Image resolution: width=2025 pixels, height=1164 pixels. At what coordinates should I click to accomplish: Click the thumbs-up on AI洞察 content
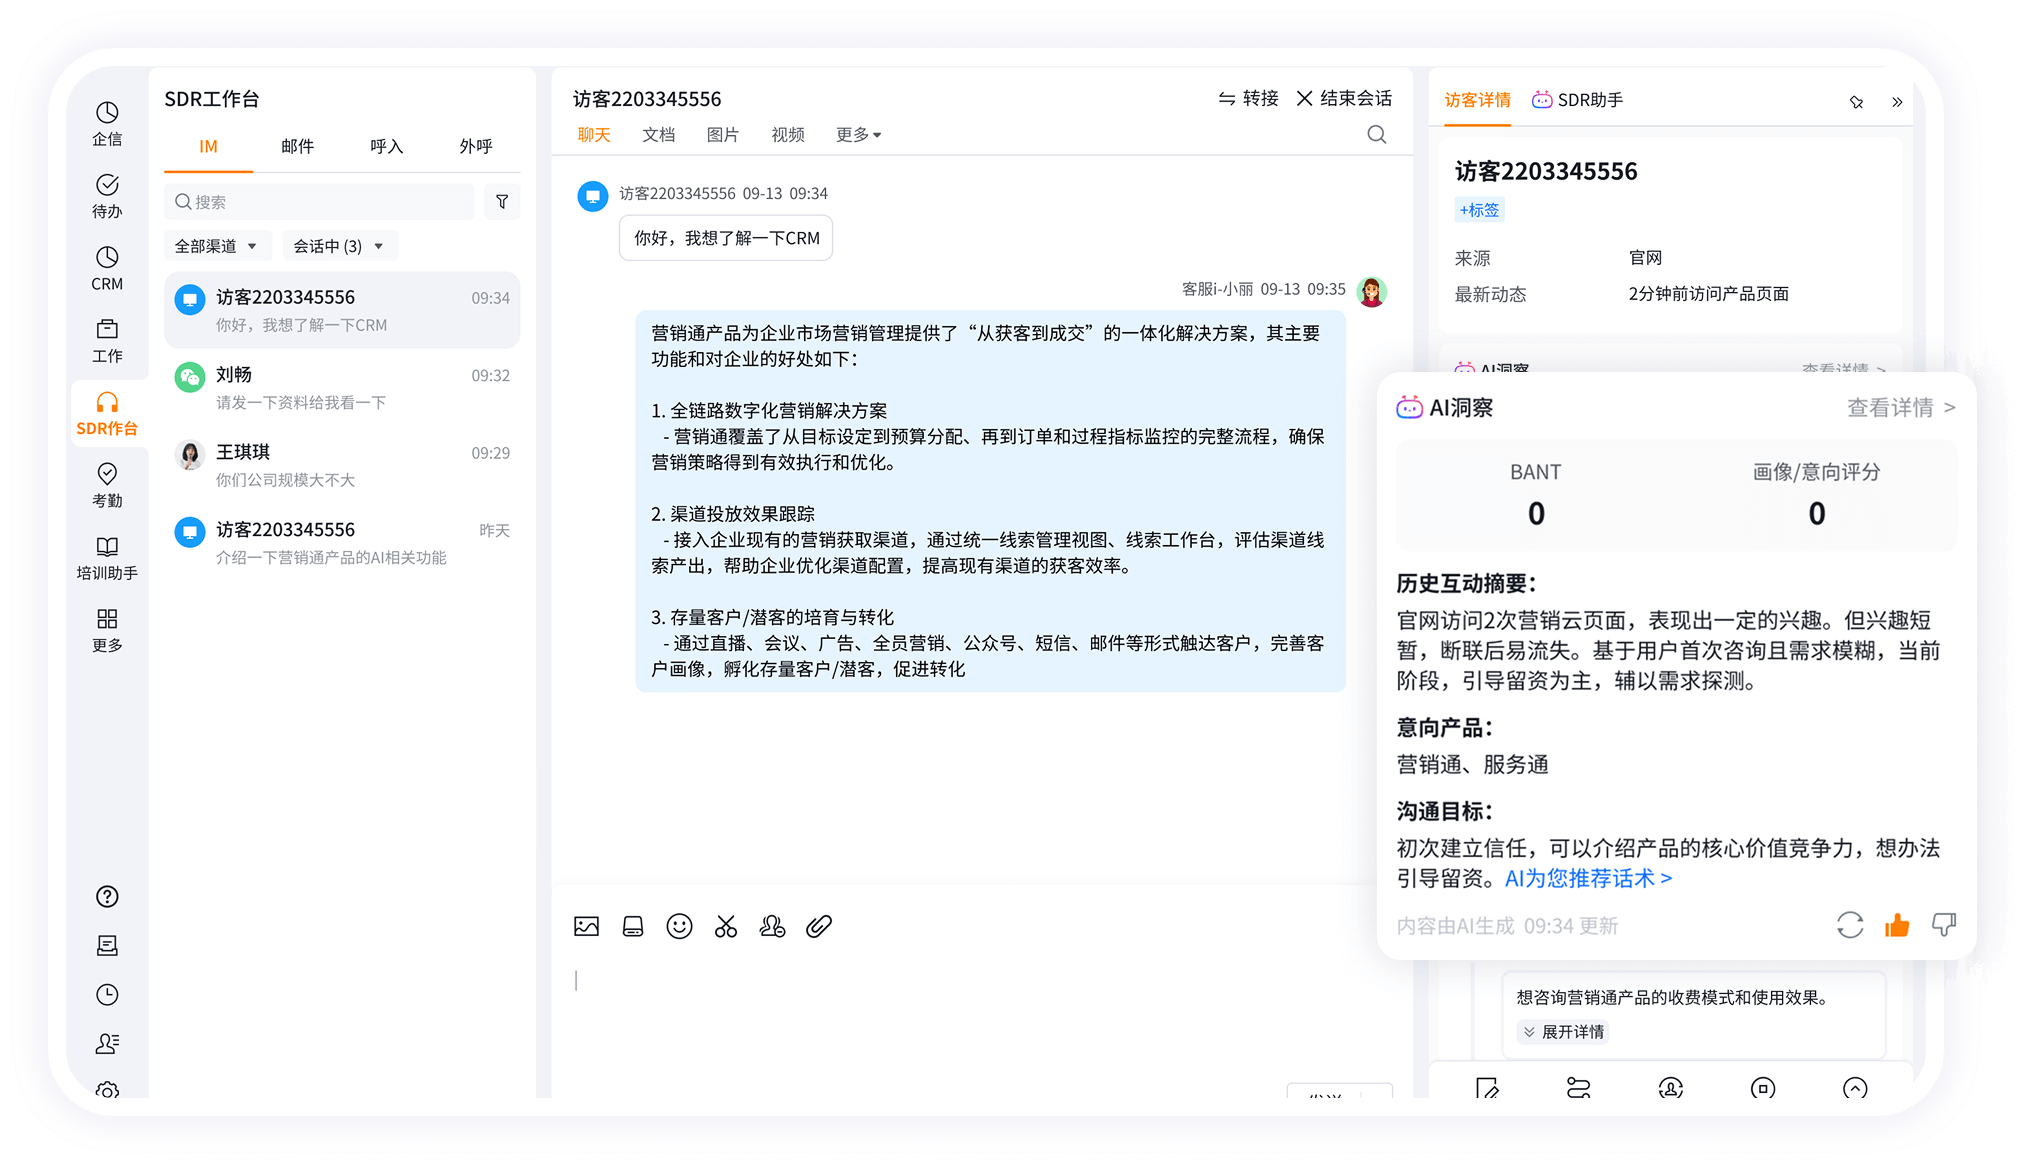pos(1896,925)
